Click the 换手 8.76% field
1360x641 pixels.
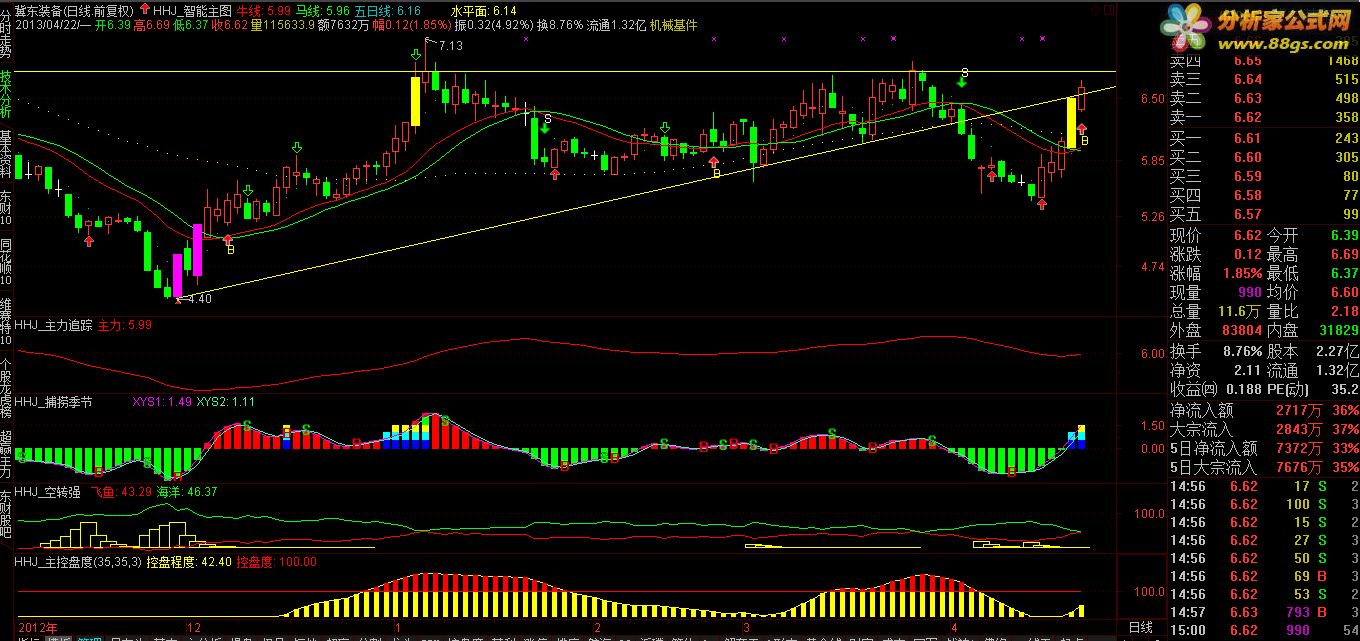point(1216,351)
